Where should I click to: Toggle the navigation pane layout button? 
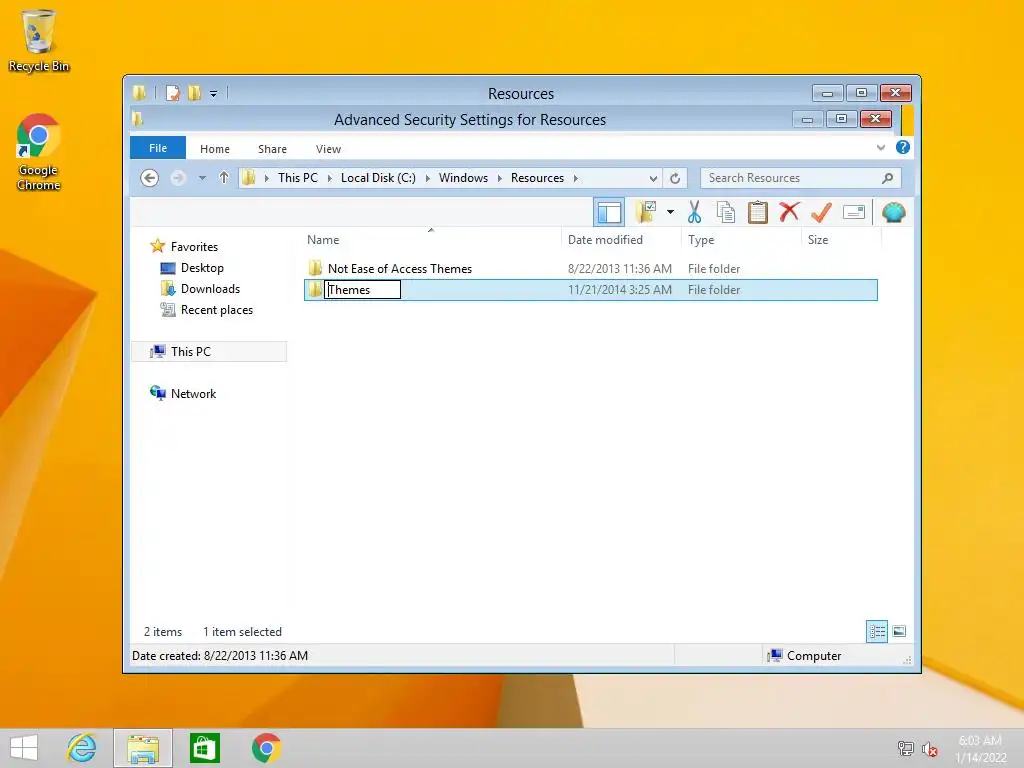coord(609,212)
